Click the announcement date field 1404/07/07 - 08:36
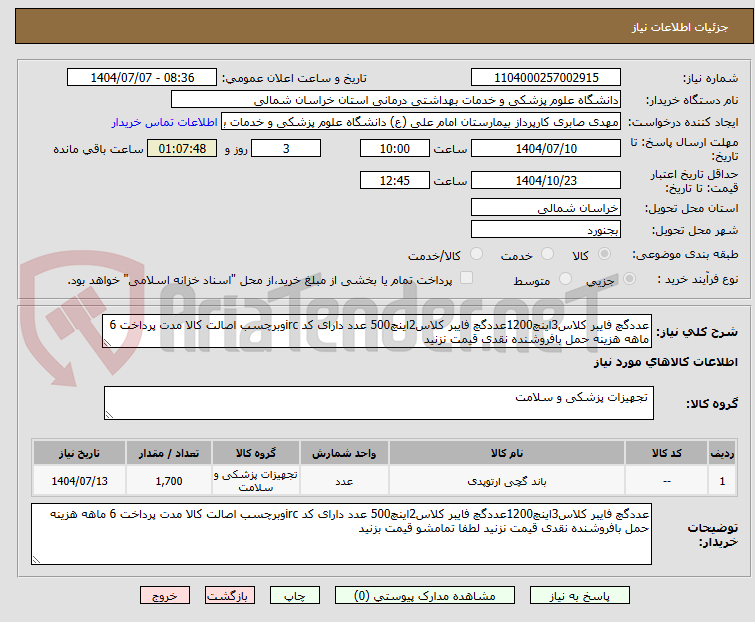Screen dimensions: 755x622 pyautogui.click(x=142, y=78)
